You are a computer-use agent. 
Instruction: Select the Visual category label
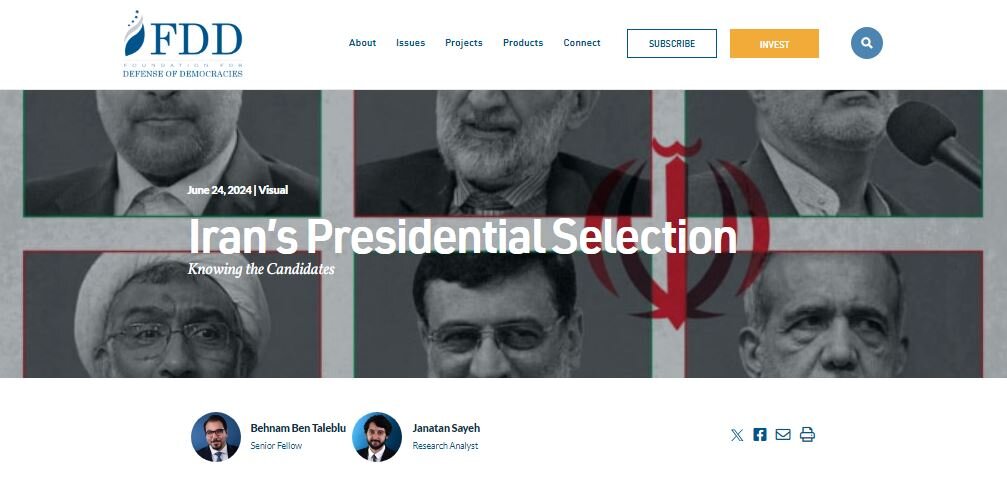point(273,190)
